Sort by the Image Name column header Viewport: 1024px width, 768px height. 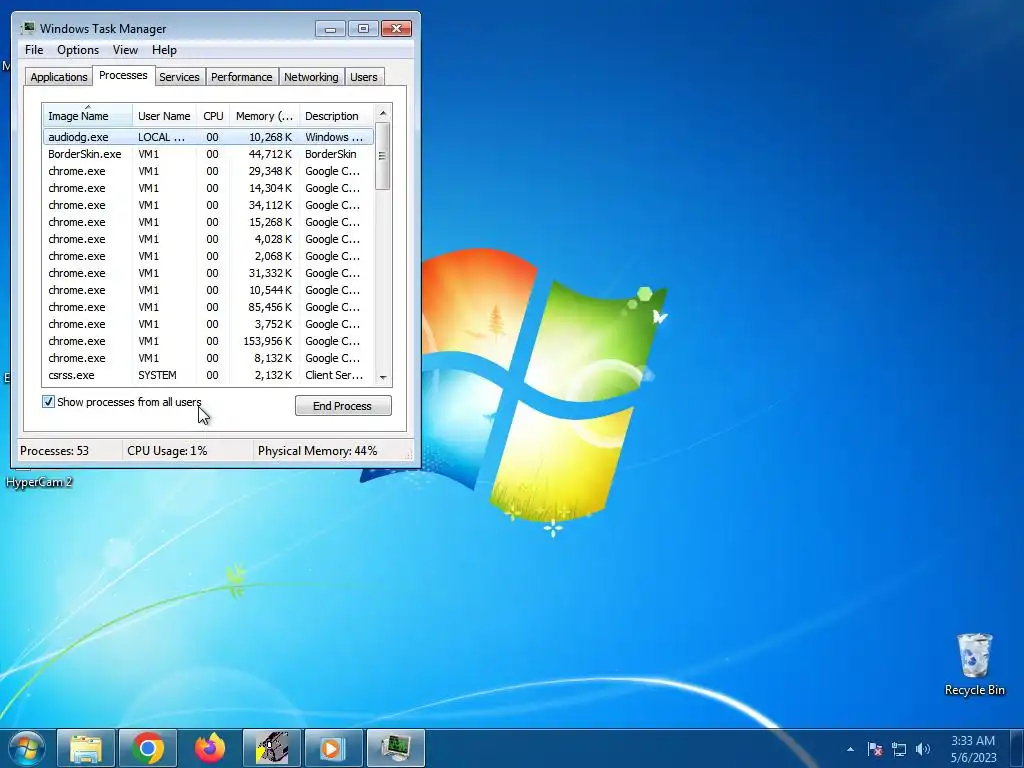[88, 116]
